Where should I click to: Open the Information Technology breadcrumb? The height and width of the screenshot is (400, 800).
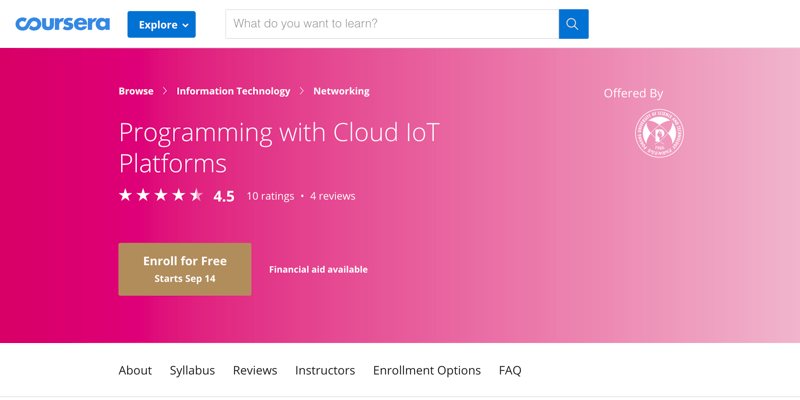pos(233,91)
